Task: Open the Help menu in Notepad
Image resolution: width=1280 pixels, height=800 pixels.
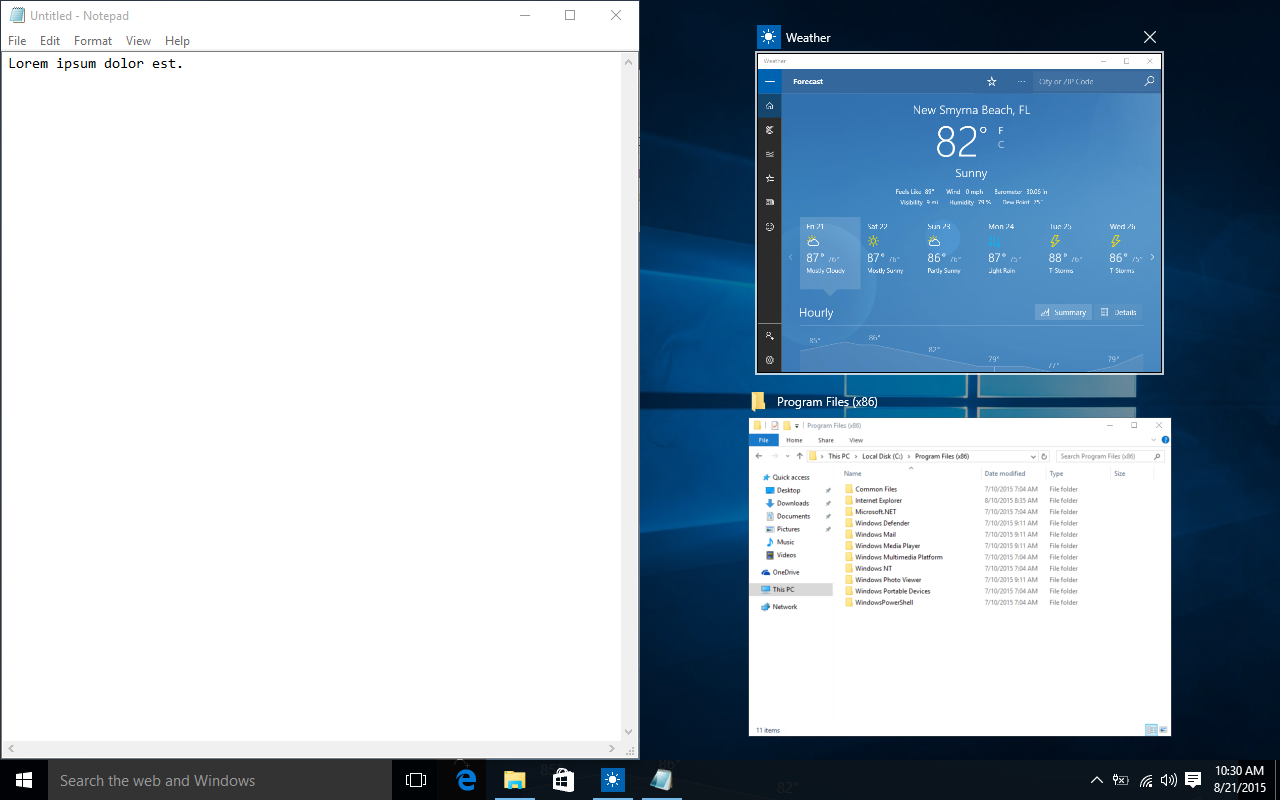Action: (x=177, y=41)
